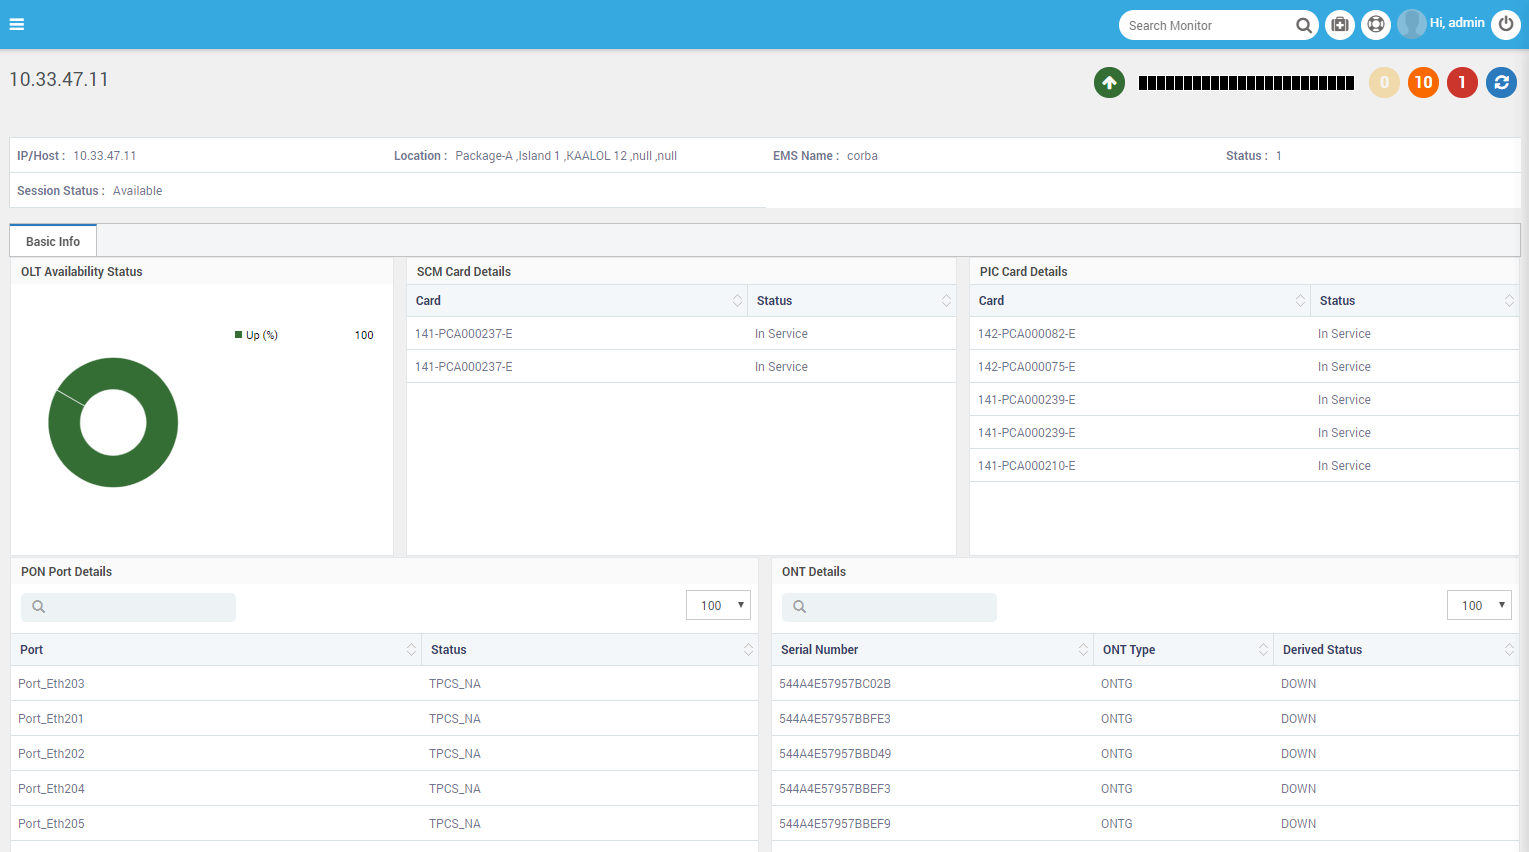Click the green donut availability chart
This screenshot has width=1529, height=852.
(113, 422)
